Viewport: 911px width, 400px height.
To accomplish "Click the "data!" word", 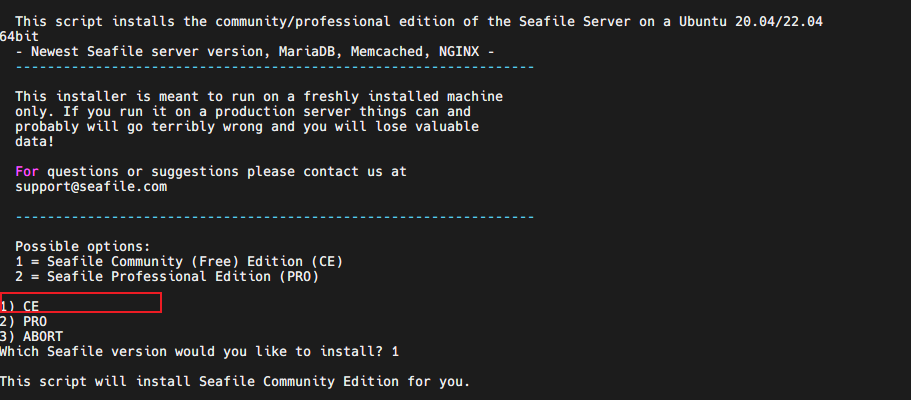I will pyautogui.click(x=35, y=142).
